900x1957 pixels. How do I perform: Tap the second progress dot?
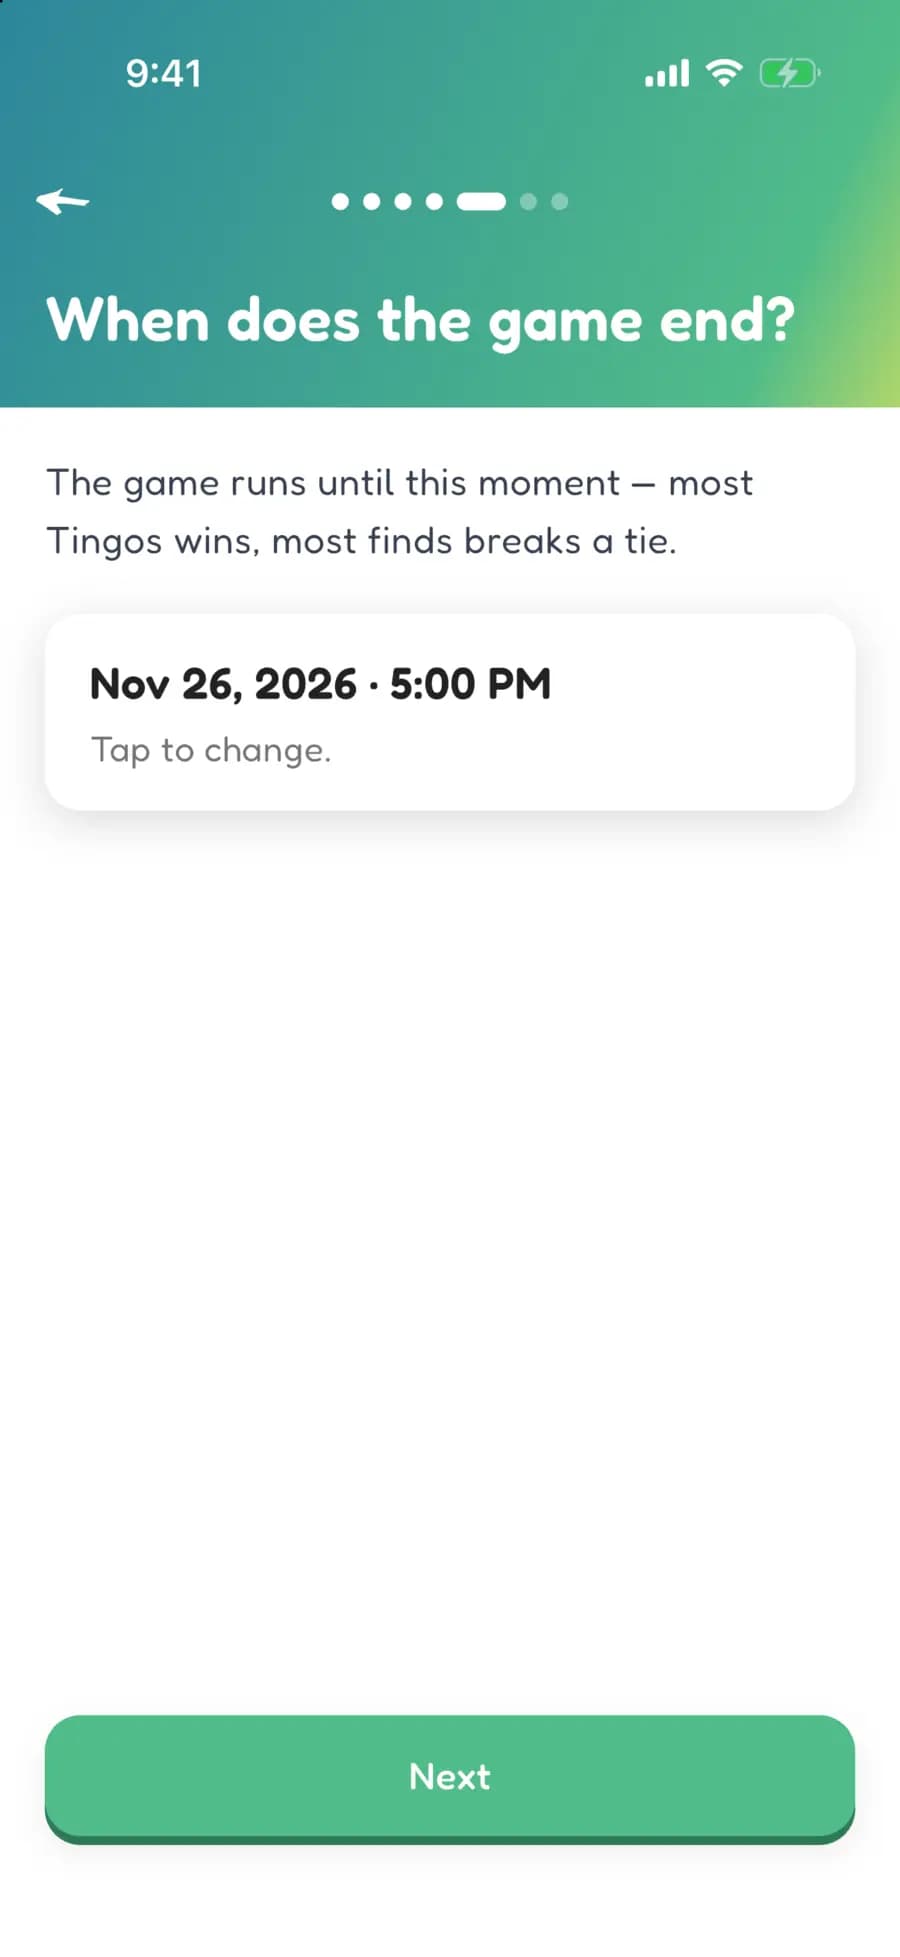point(371,201)
